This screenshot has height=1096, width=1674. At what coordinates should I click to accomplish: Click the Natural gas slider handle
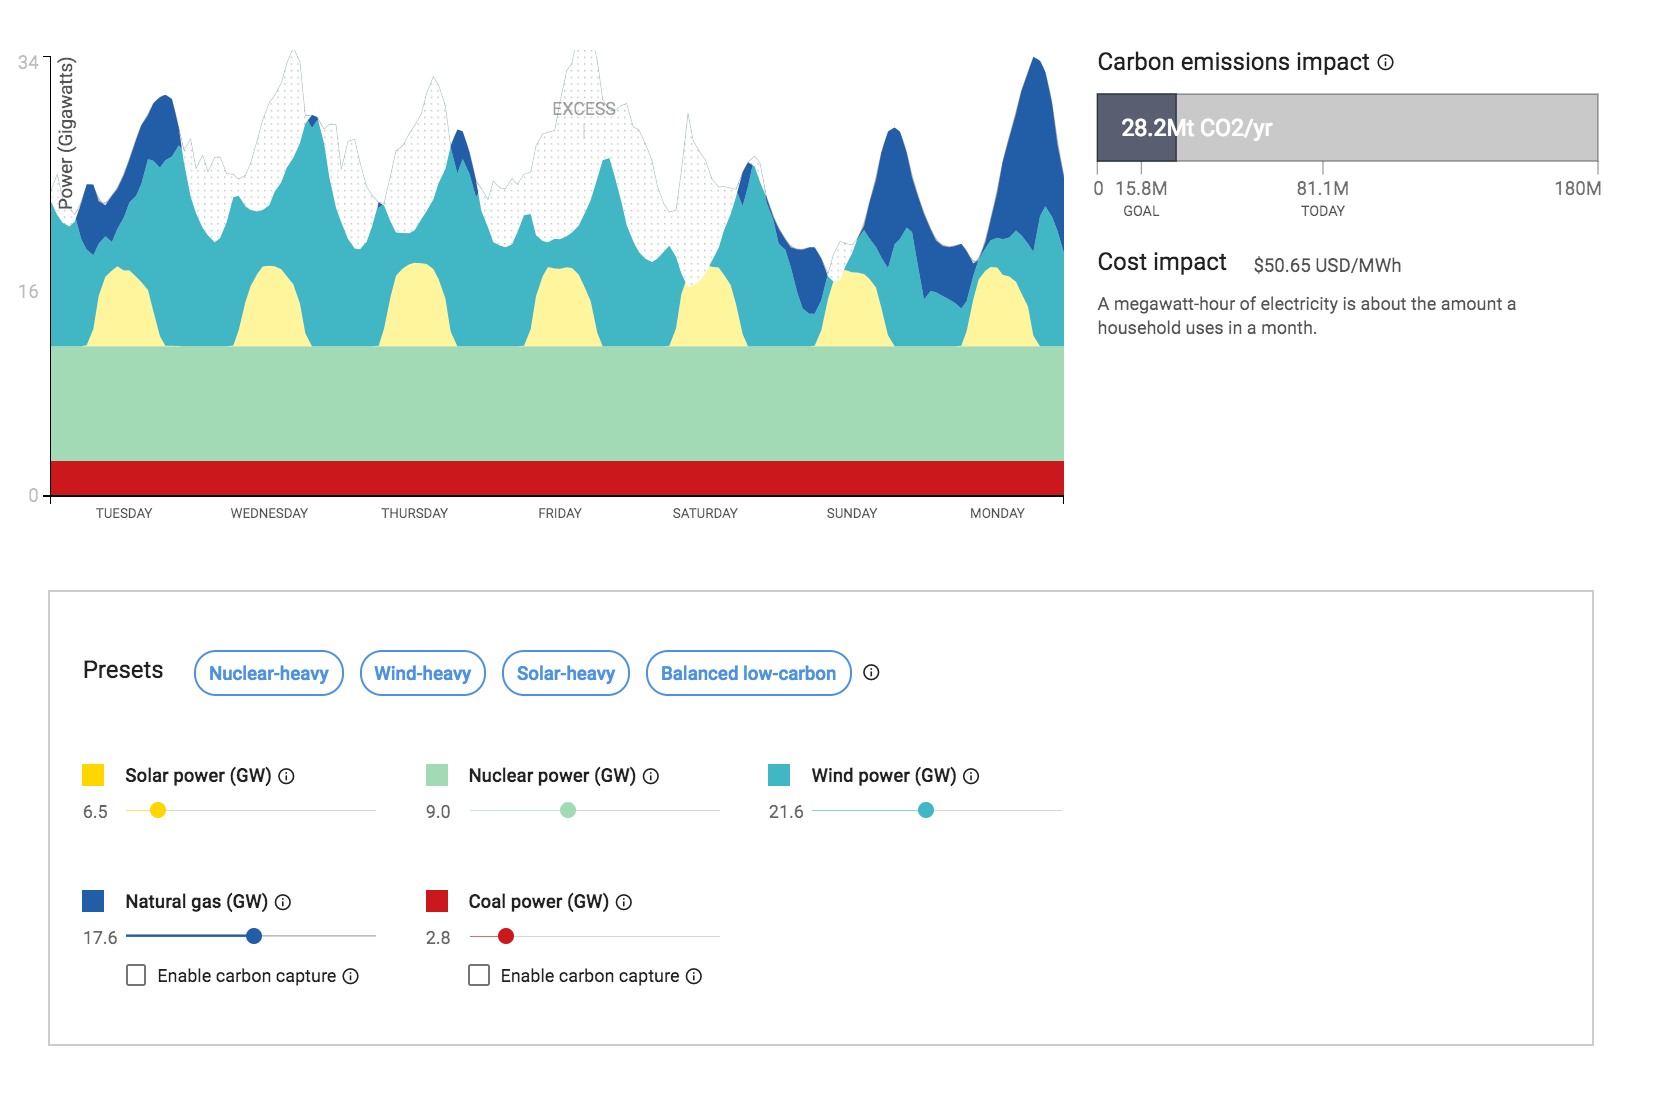tap(254, 936)
